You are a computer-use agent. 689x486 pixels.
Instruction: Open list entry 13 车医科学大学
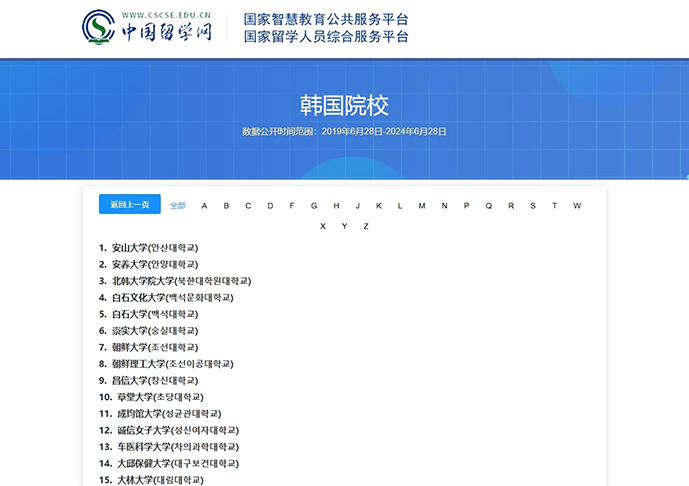coord(169,447)
